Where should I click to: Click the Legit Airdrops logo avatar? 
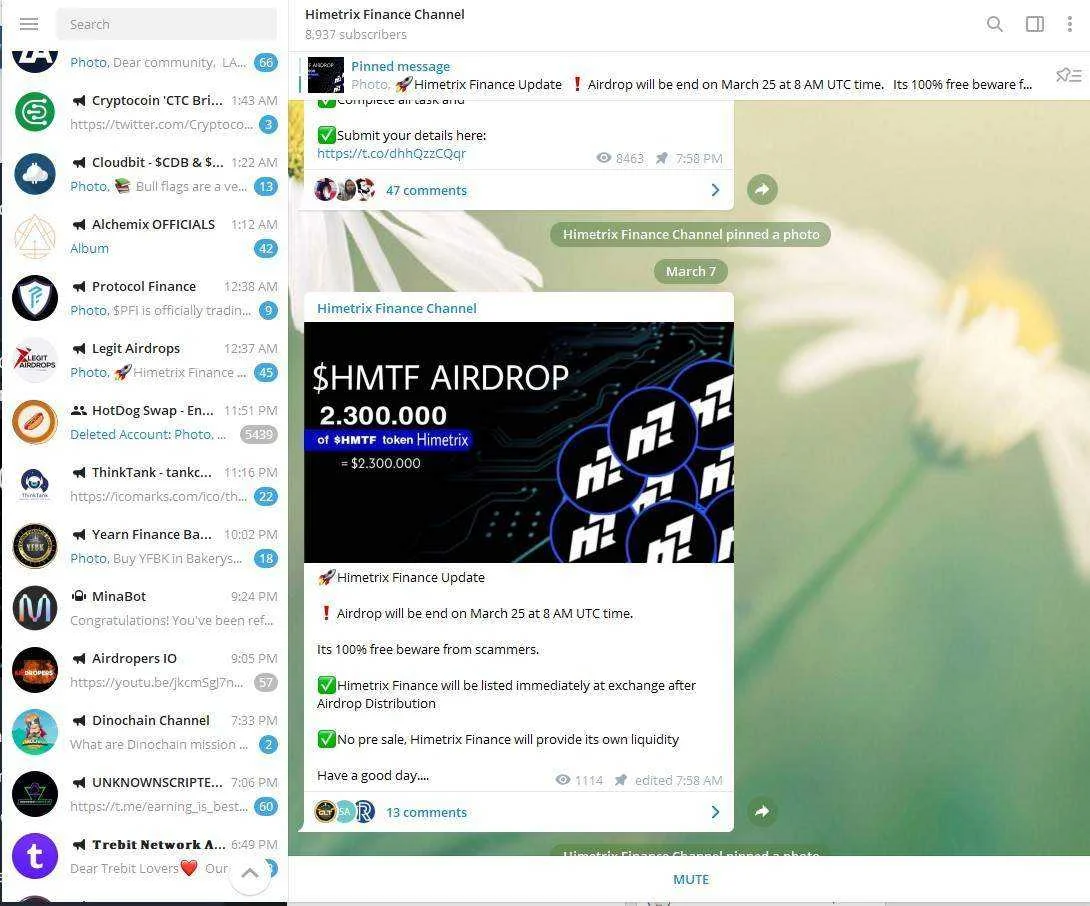[35, 359]
